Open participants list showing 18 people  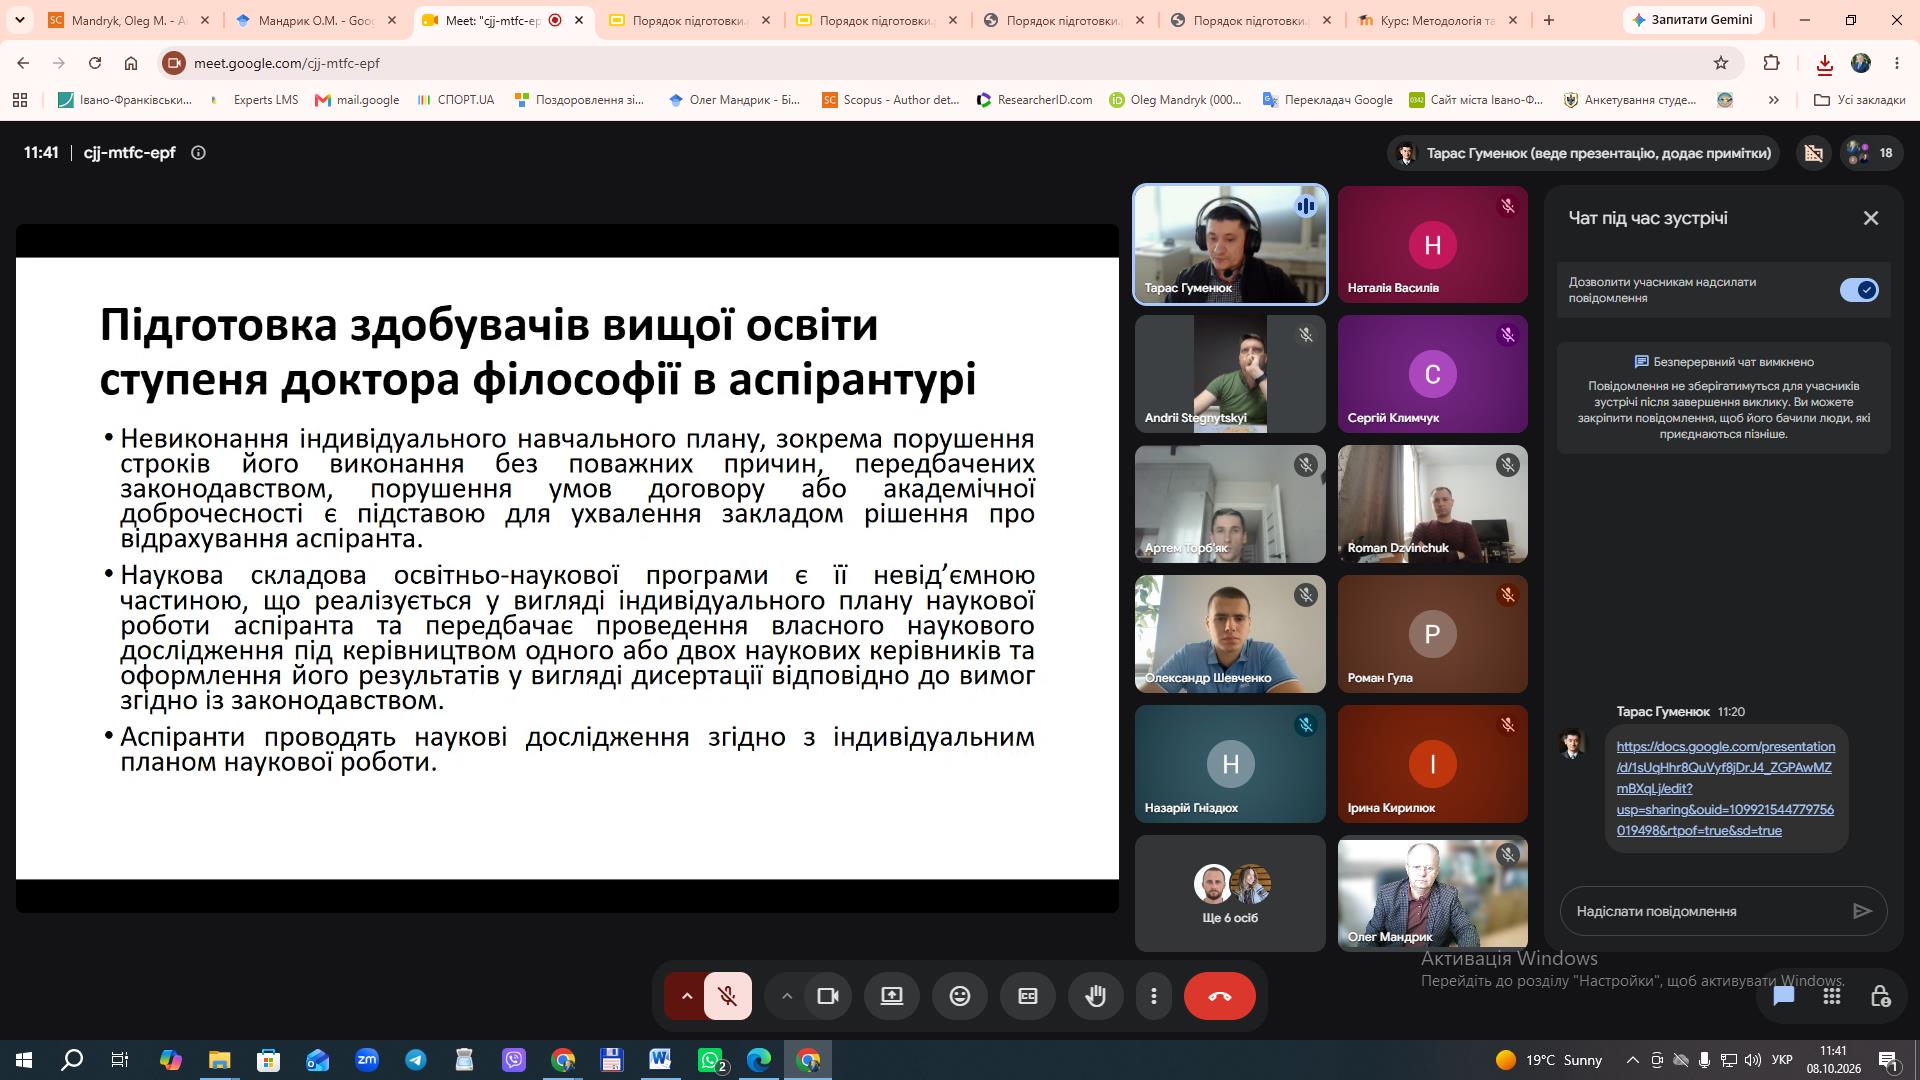1870,153
